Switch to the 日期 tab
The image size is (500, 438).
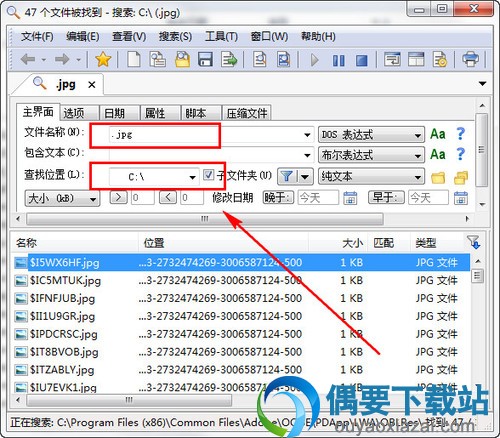tap(120, 113)
